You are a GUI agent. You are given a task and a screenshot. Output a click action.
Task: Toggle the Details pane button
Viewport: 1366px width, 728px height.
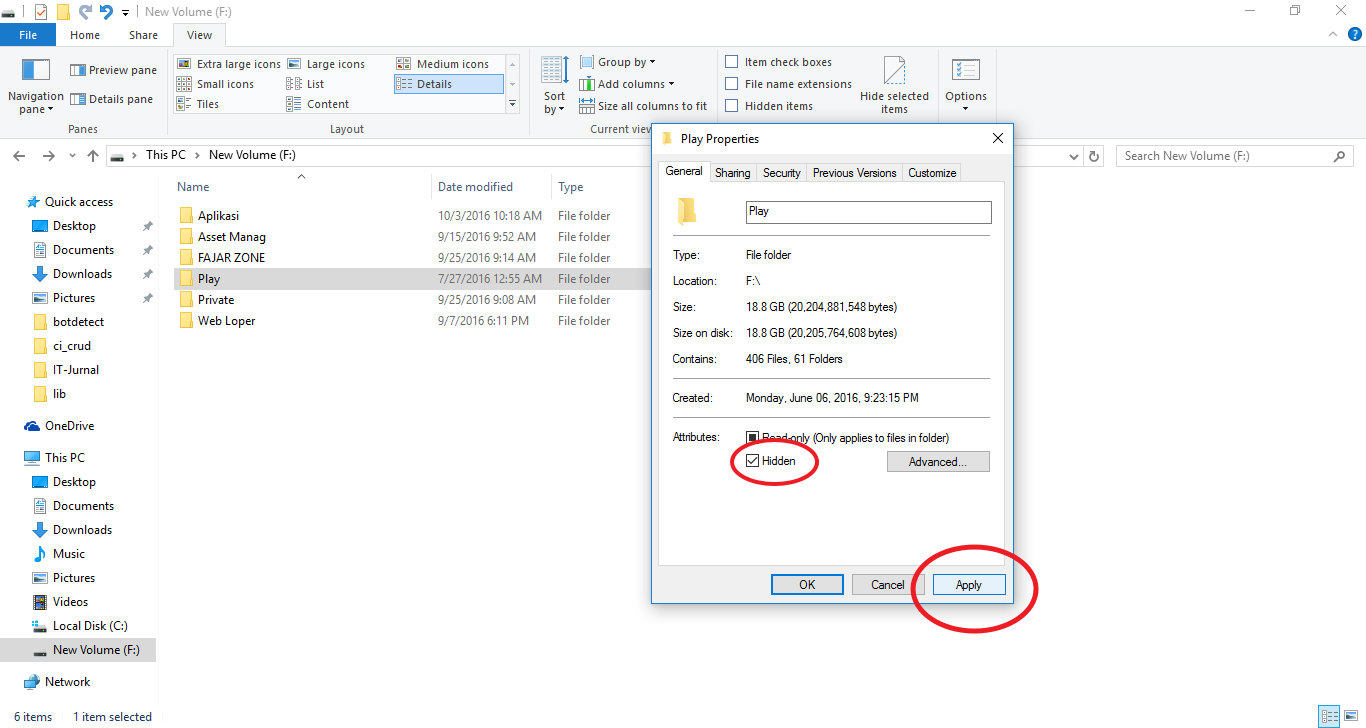point(111,99)
